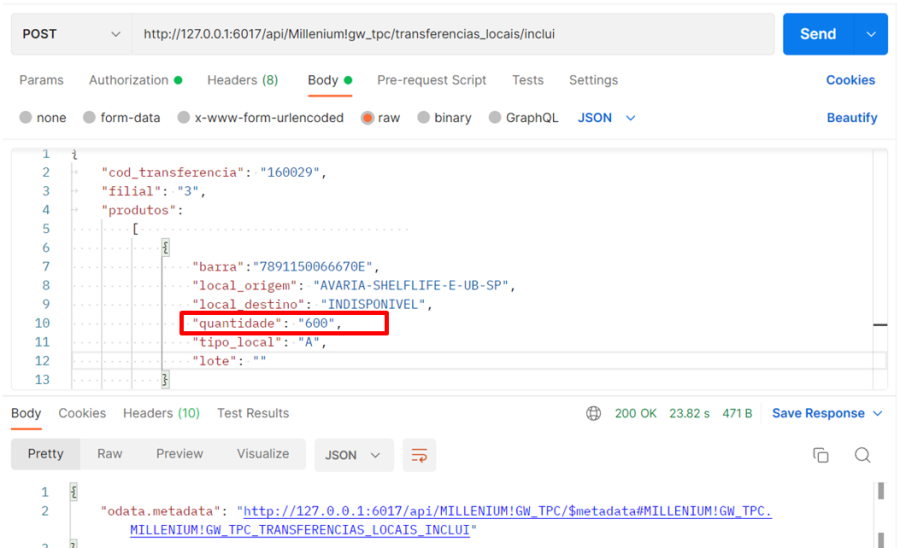Click inside the request URL field
The image size is (900, 548).
tap(453, 34)
